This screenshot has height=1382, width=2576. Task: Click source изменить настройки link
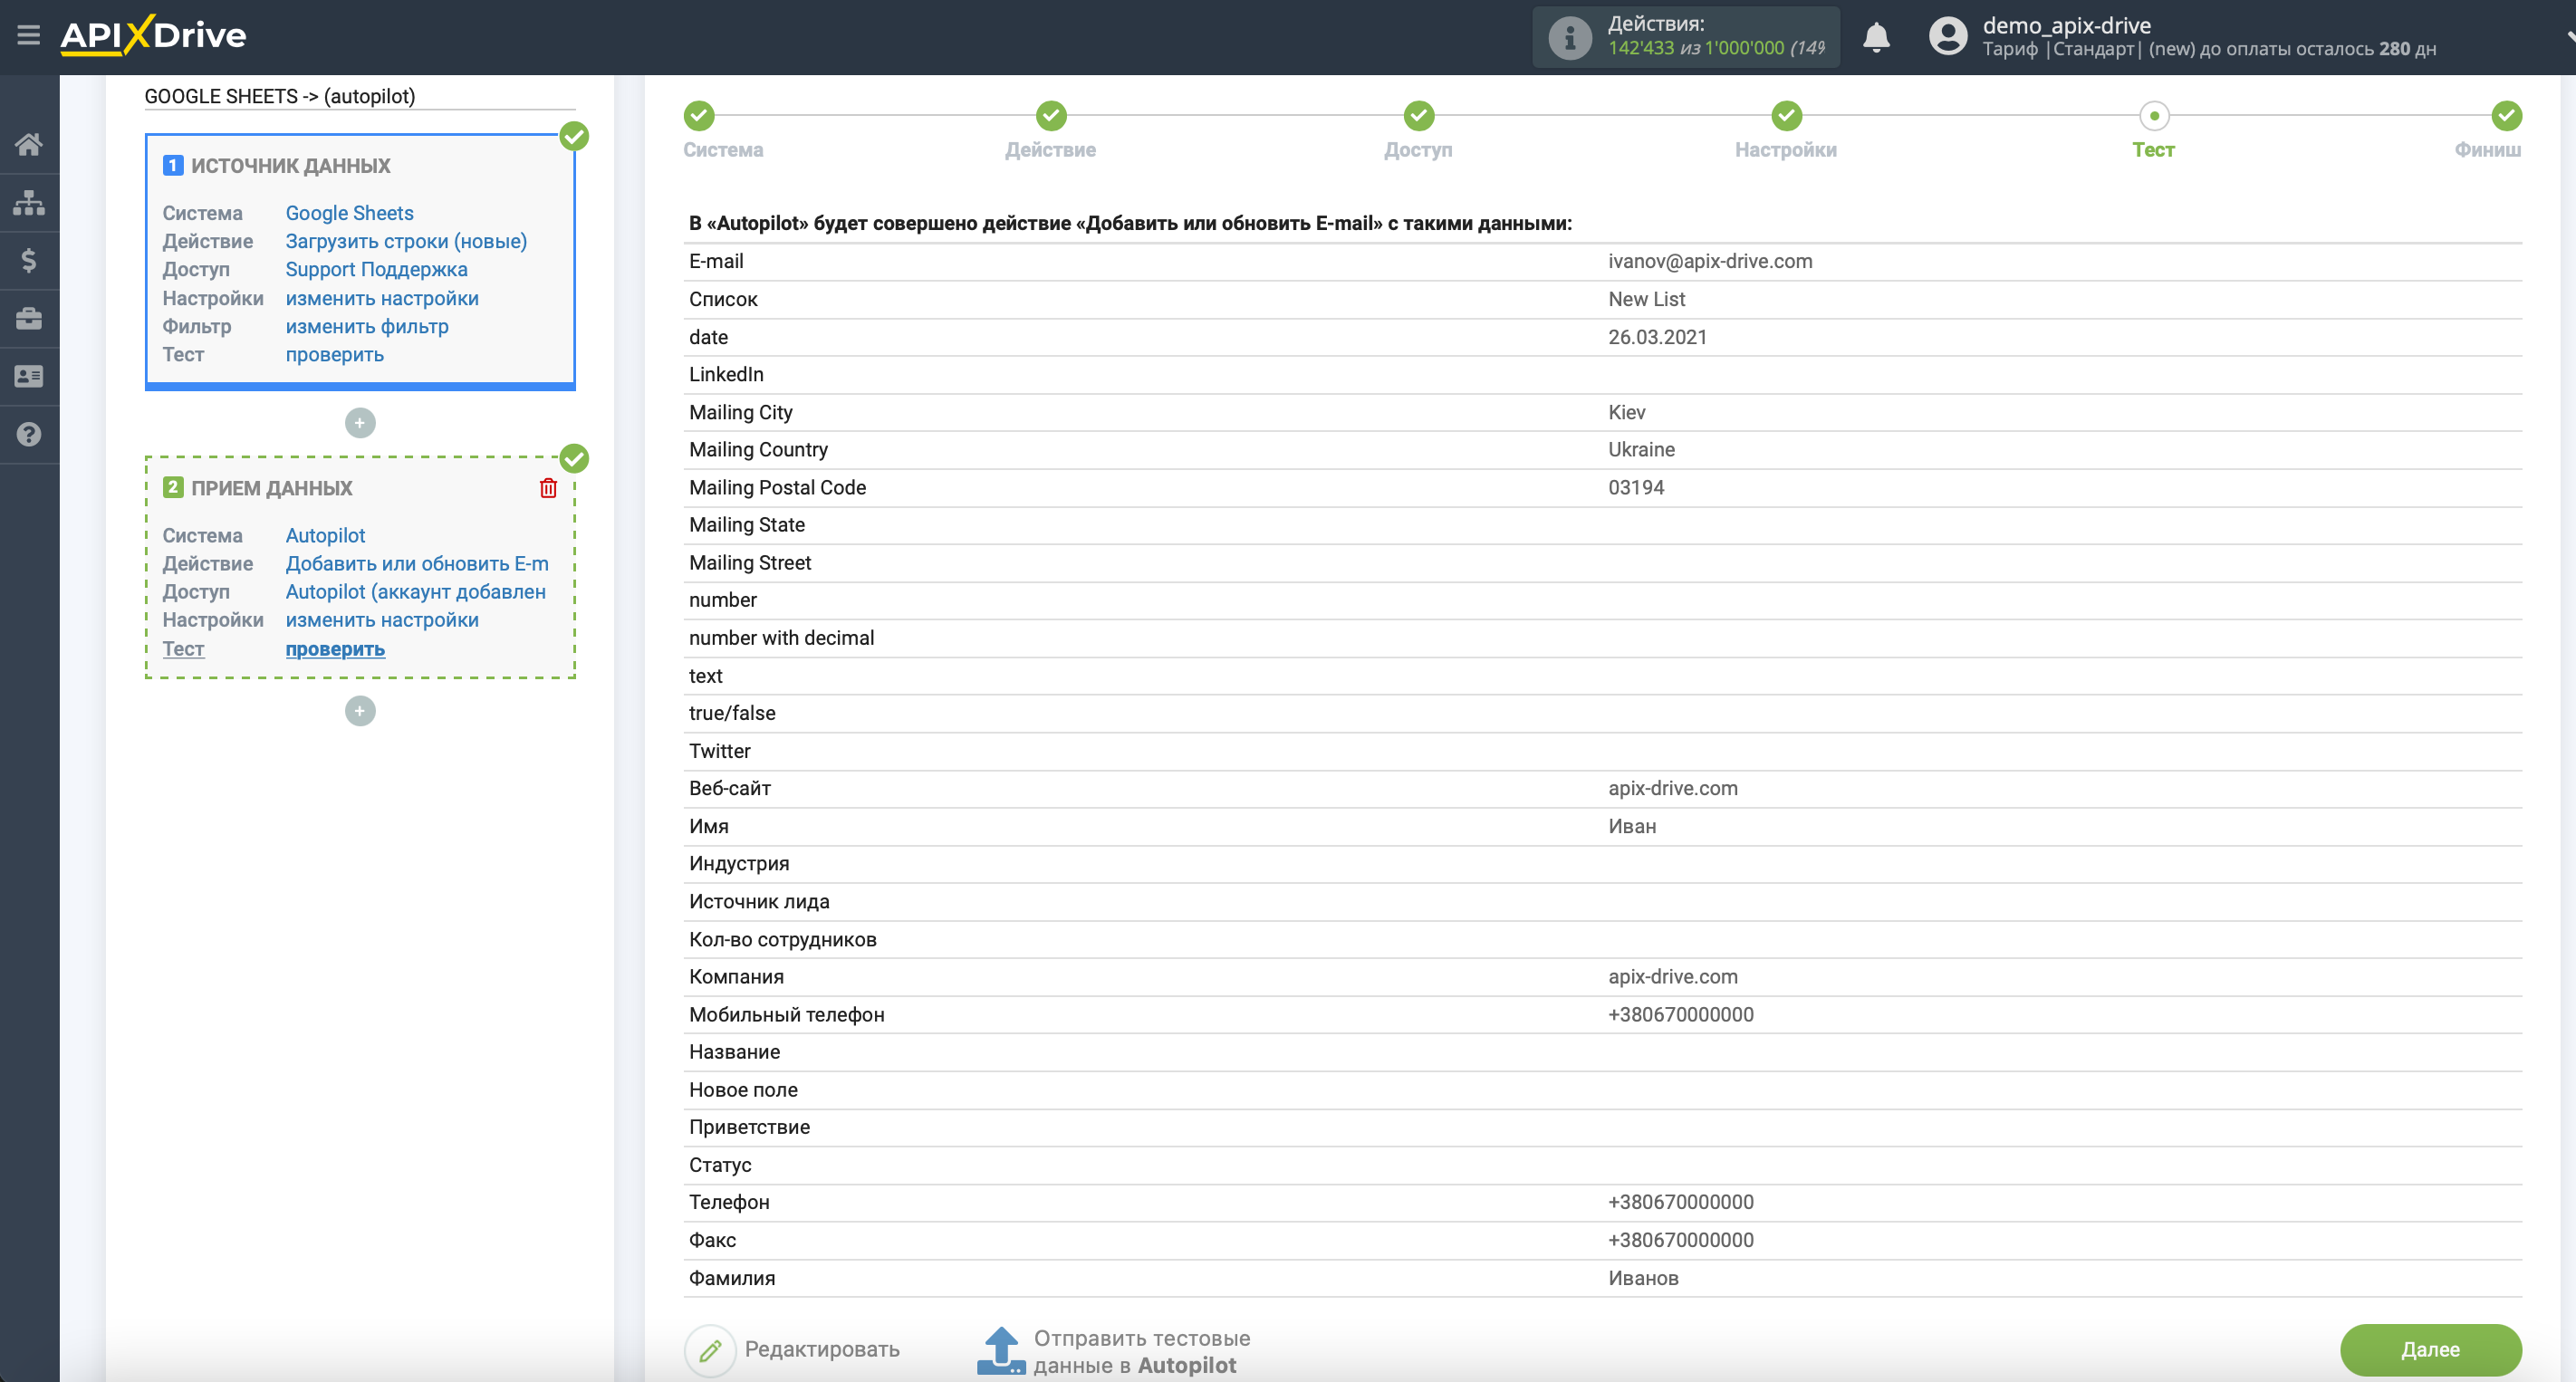382,298
